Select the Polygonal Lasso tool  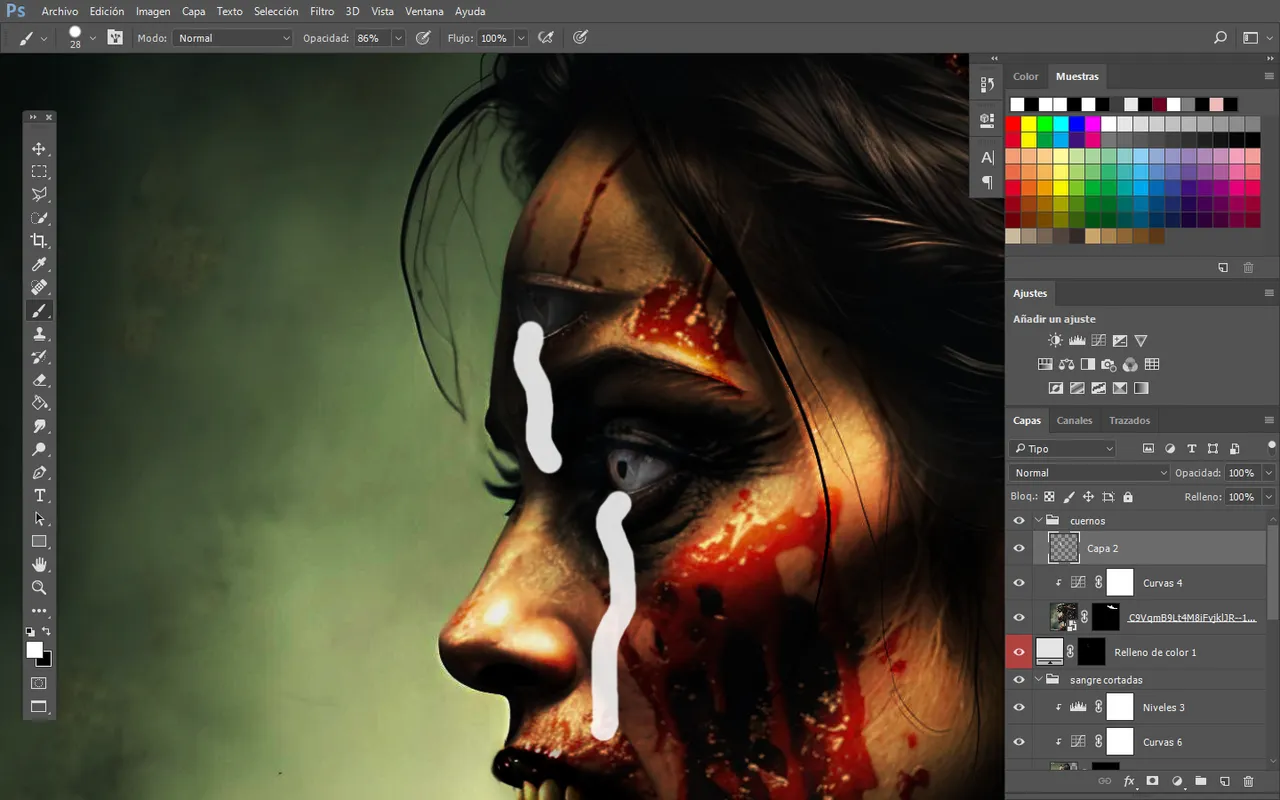[x=39, y=195]
